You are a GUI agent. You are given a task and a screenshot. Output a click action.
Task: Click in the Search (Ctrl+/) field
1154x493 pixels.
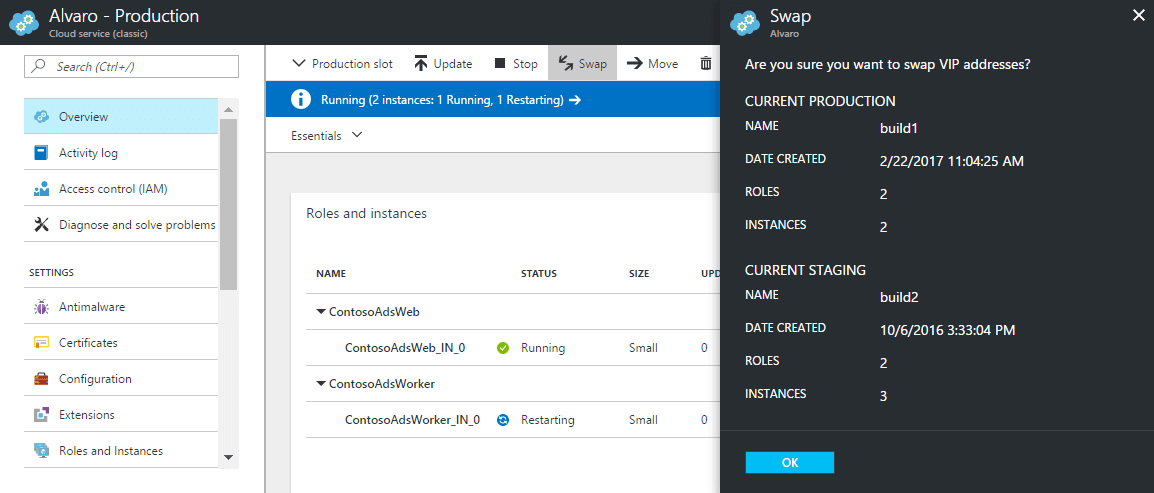click(x=132, y=66)
